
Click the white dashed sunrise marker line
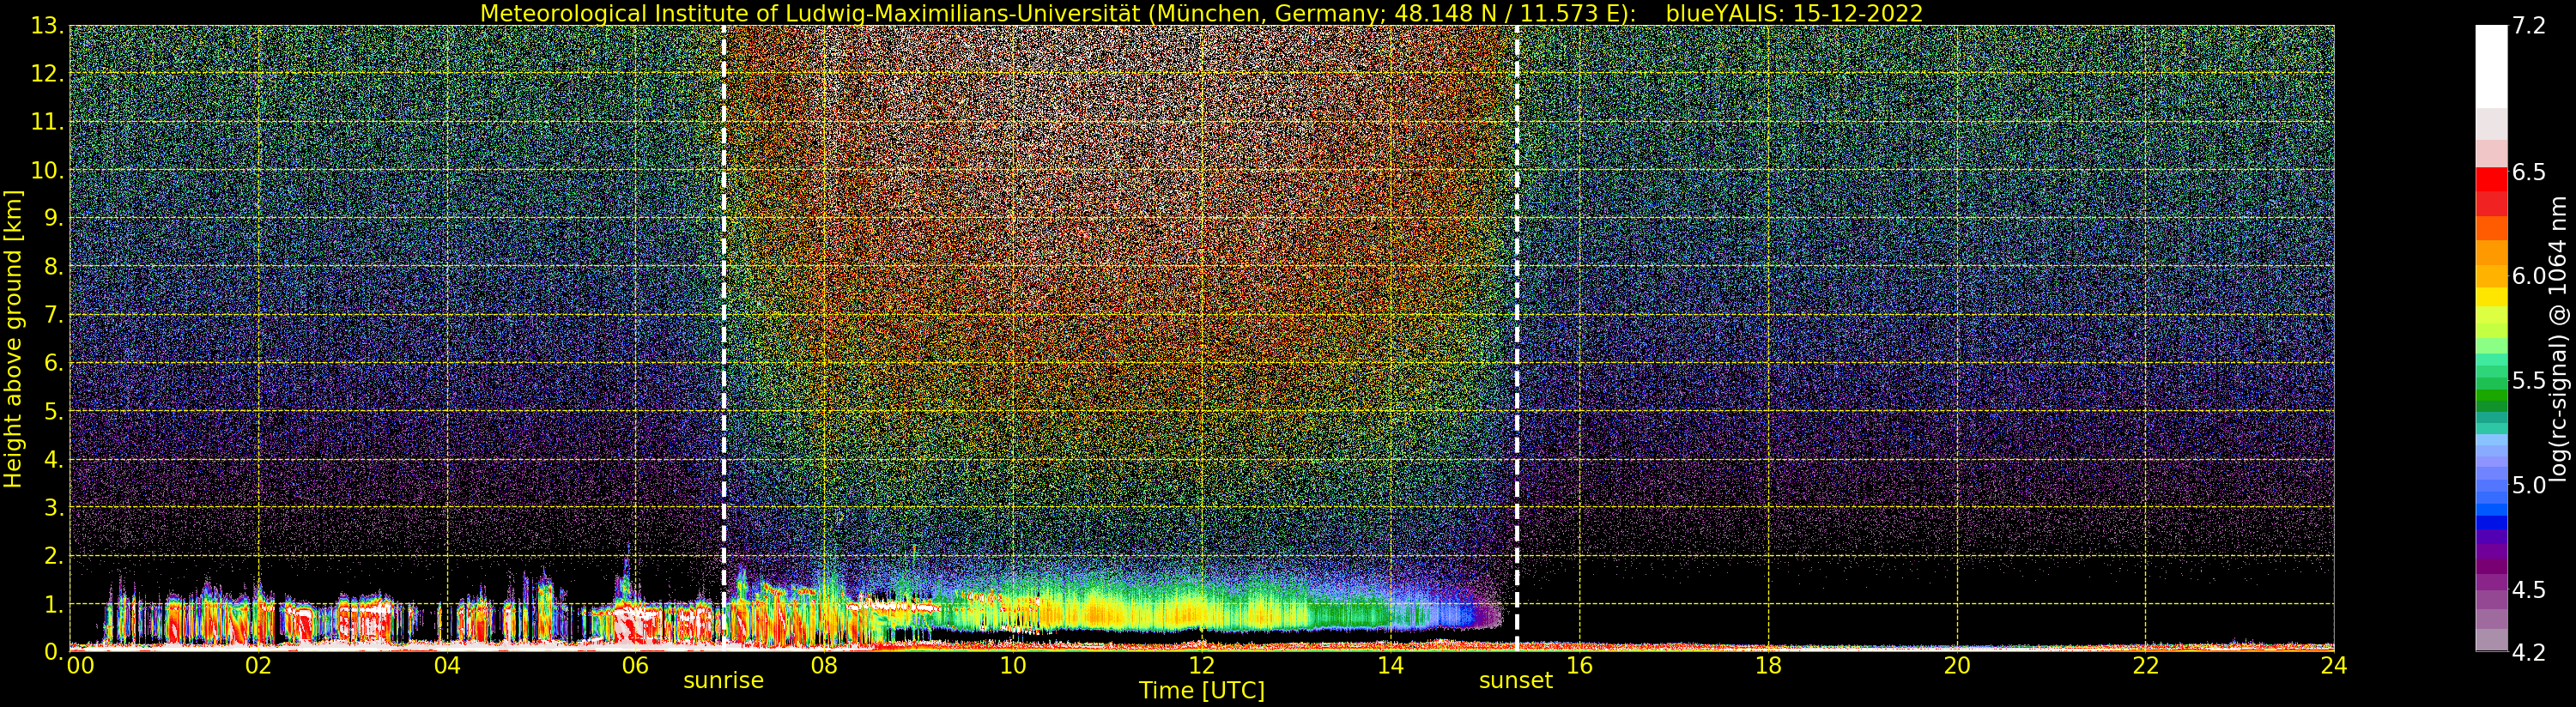pyautogui.click(x=724, y=338)
